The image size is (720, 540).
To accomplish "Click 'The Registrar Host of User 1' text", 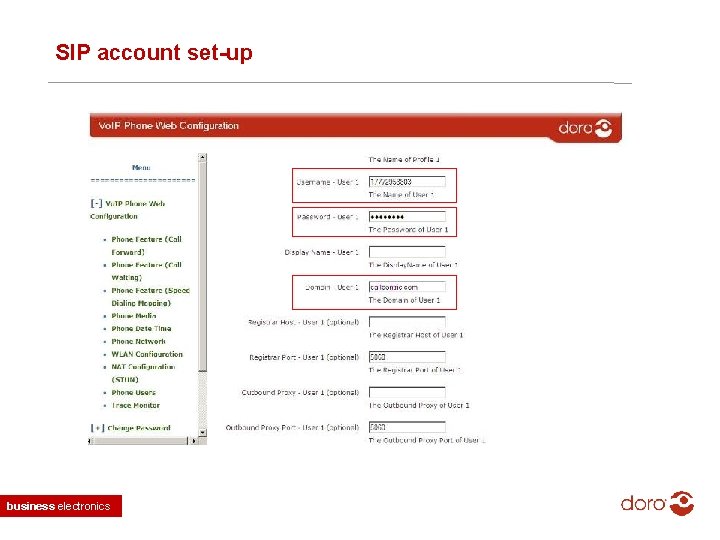I will 416,335.
